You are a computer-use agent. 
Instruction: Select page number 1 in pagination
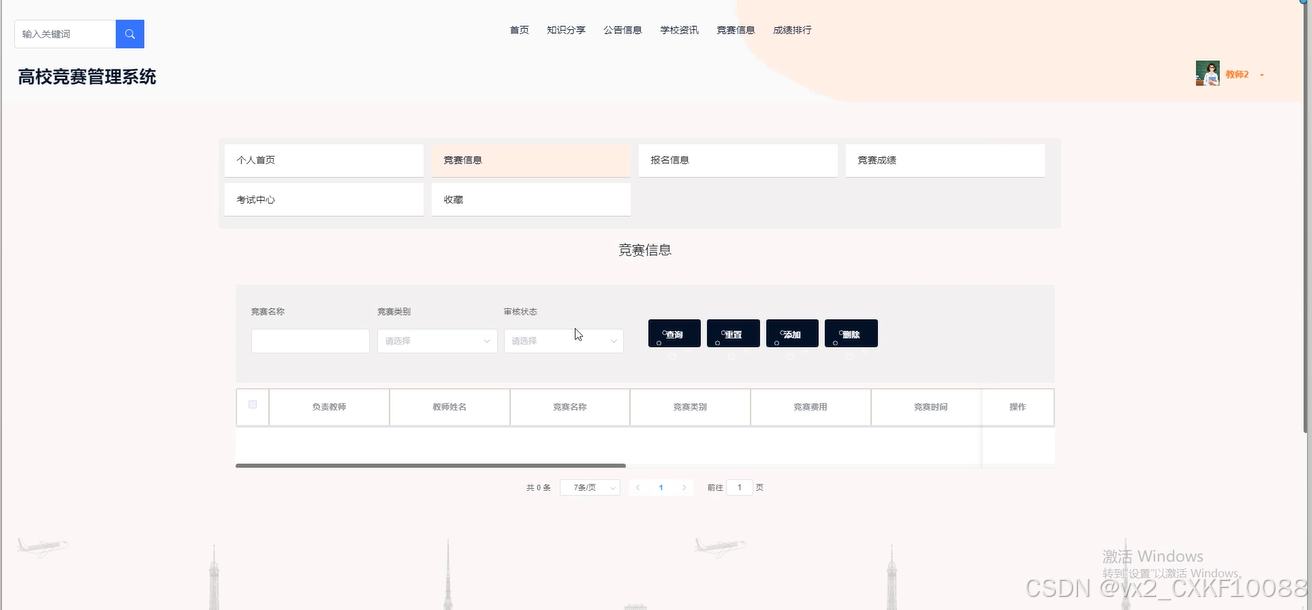coord(661,487)
